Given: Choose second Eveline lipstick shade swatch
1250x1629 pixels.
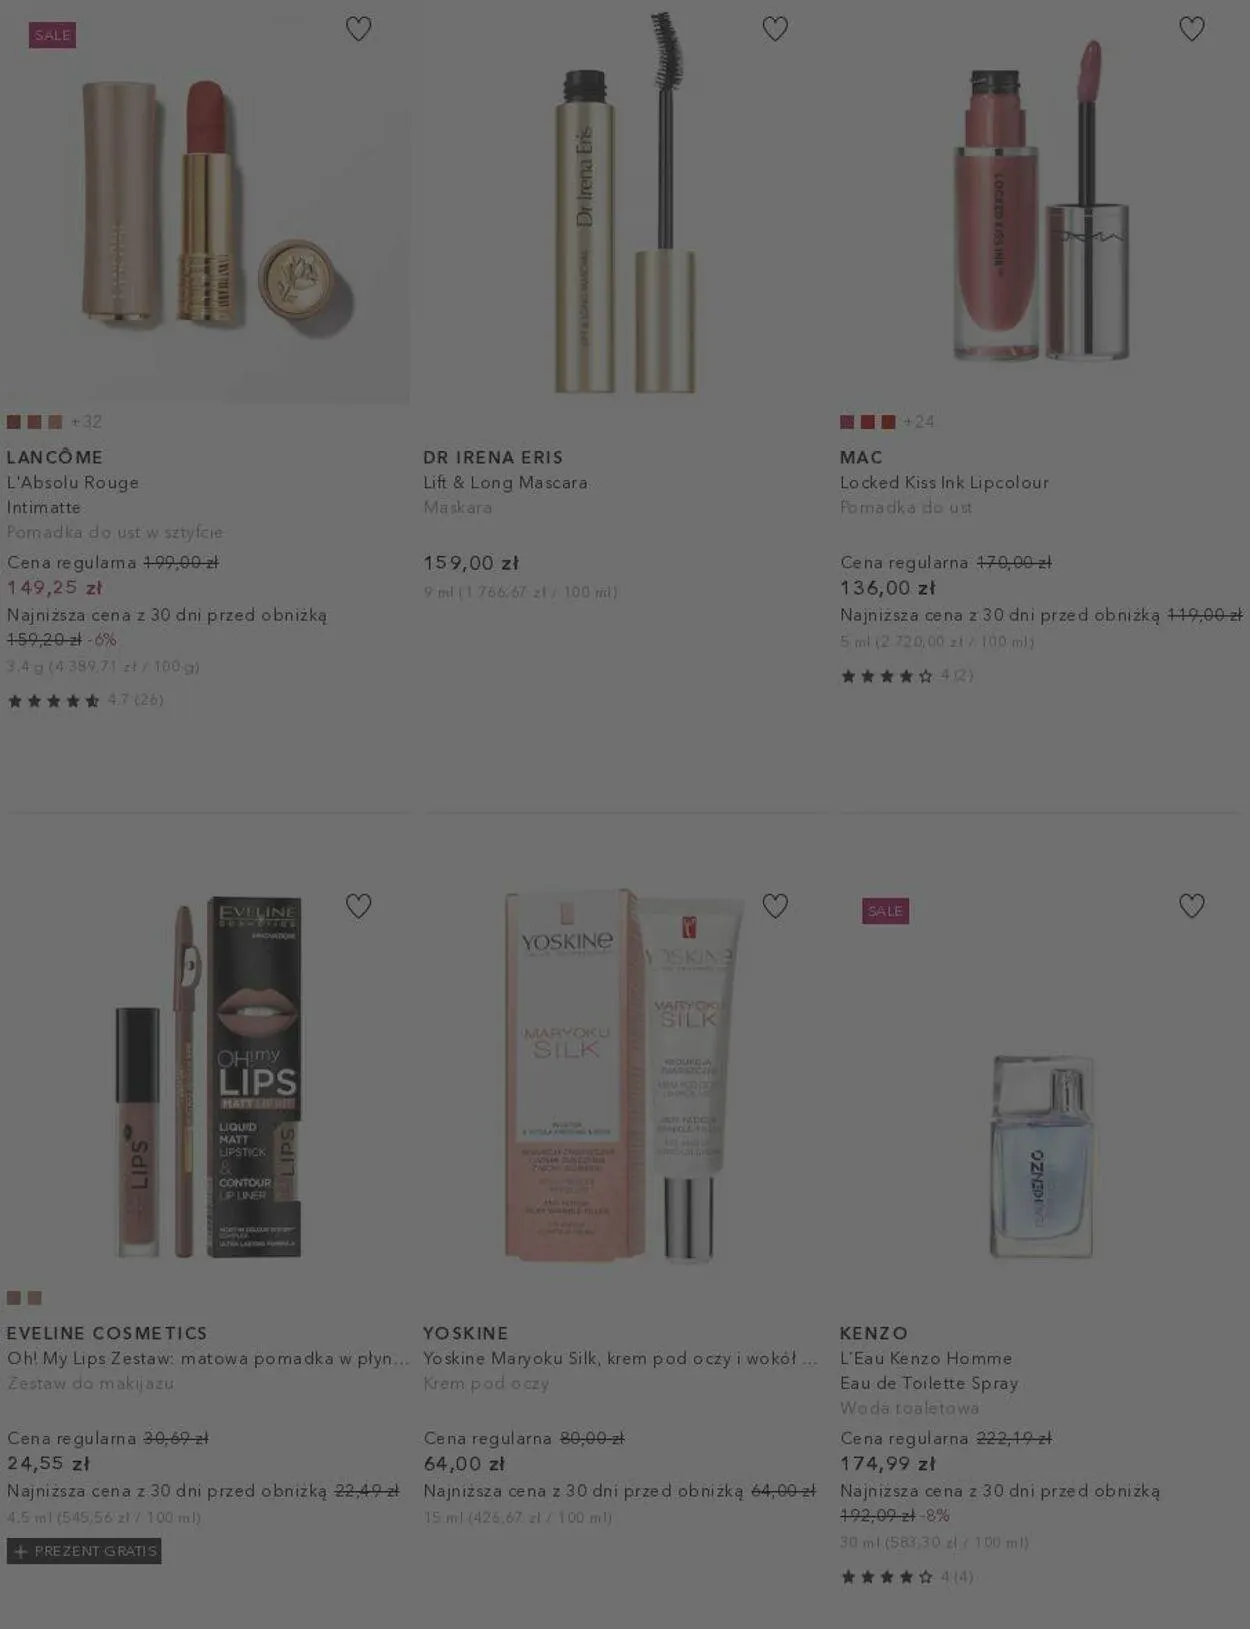Looking at the screenshot, I should [x=35, y=1298].
